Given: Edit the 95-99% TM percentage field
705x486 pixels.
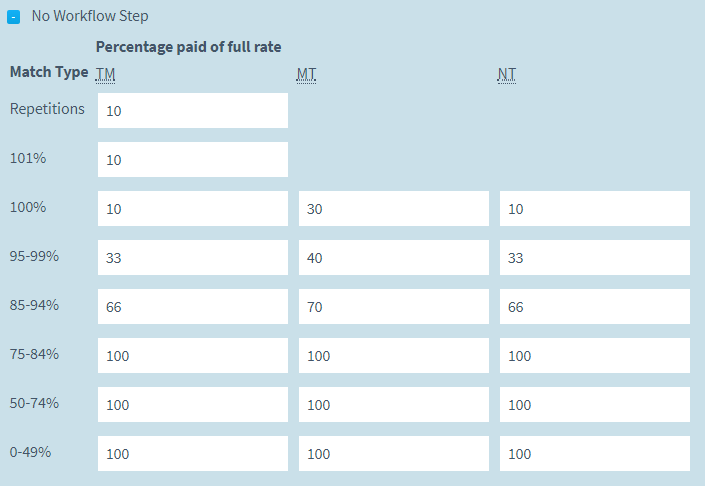Looking at the screenshot, I should 192,258.
